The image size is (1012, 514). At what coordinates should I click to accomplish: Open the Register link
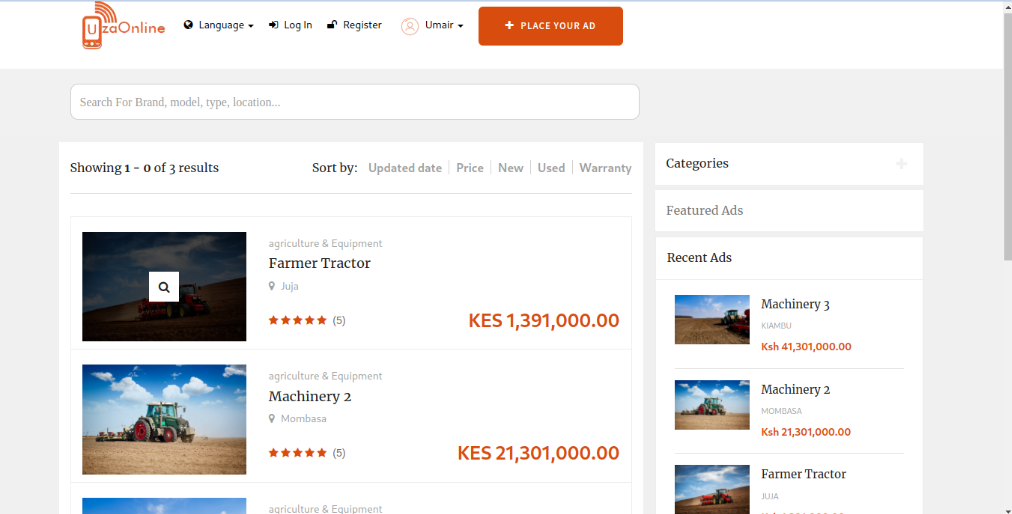click(354, 25)
